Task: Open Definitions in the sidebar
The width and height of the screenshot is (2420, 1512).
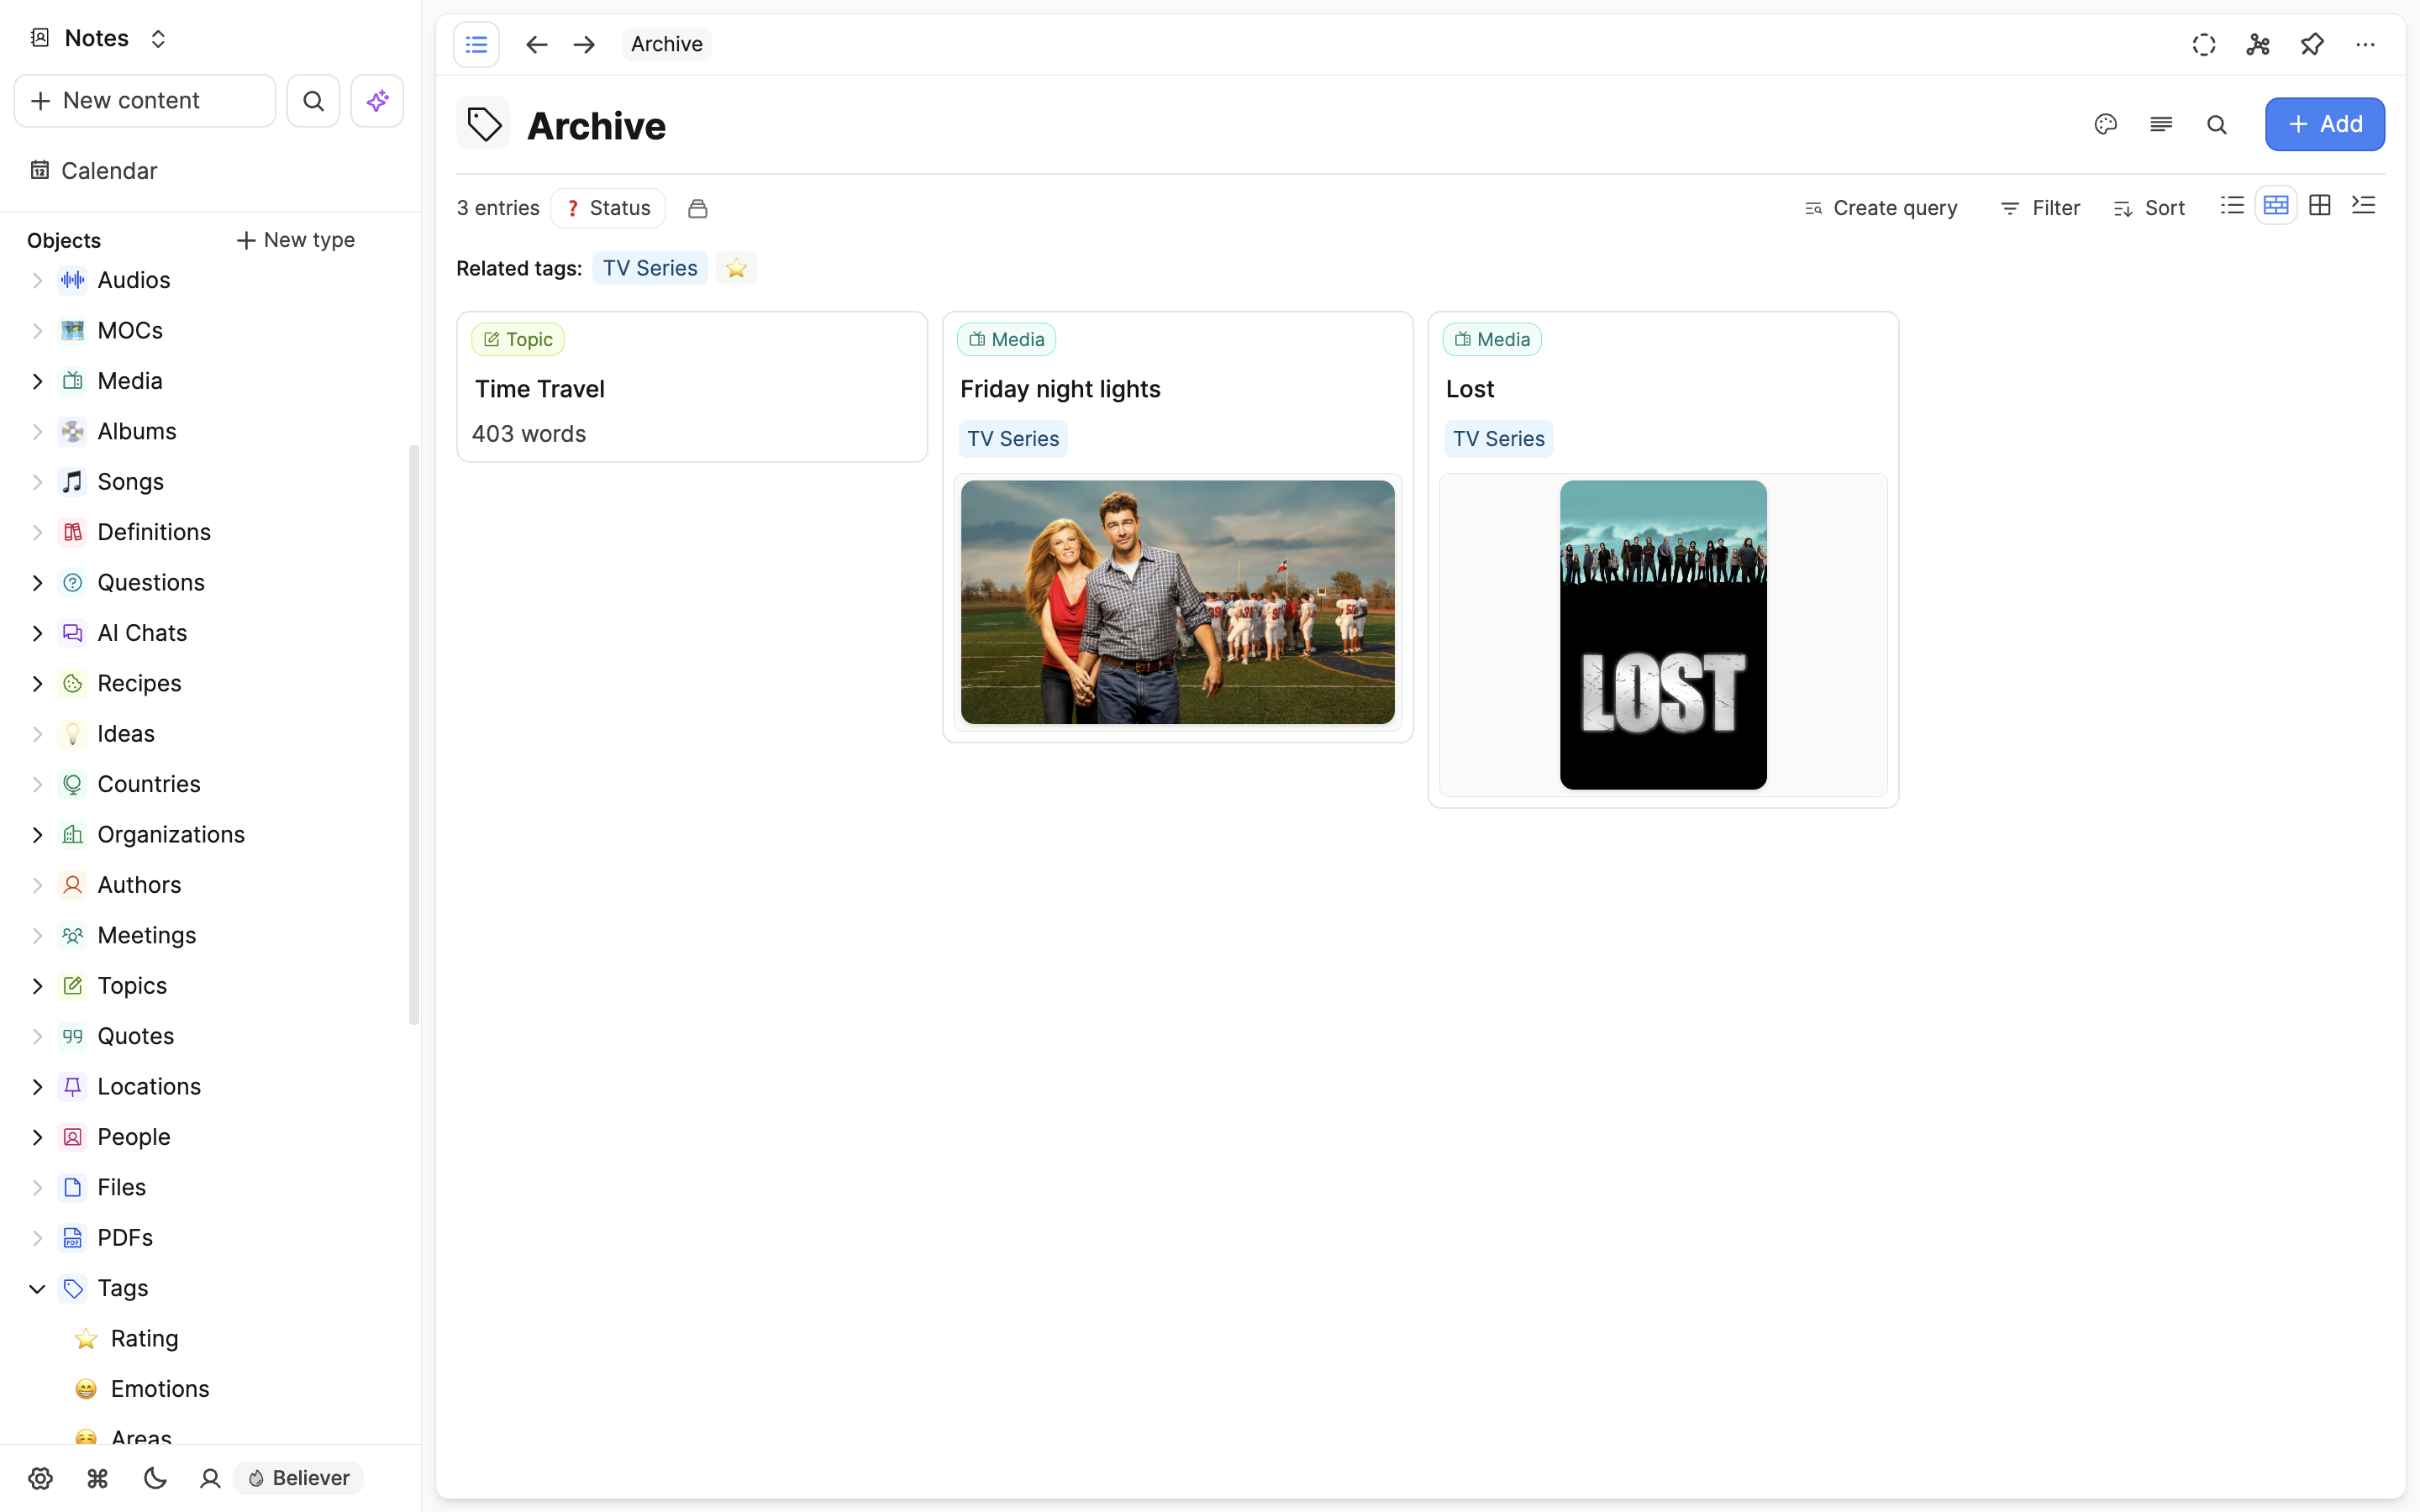Action: click(154, 532)
